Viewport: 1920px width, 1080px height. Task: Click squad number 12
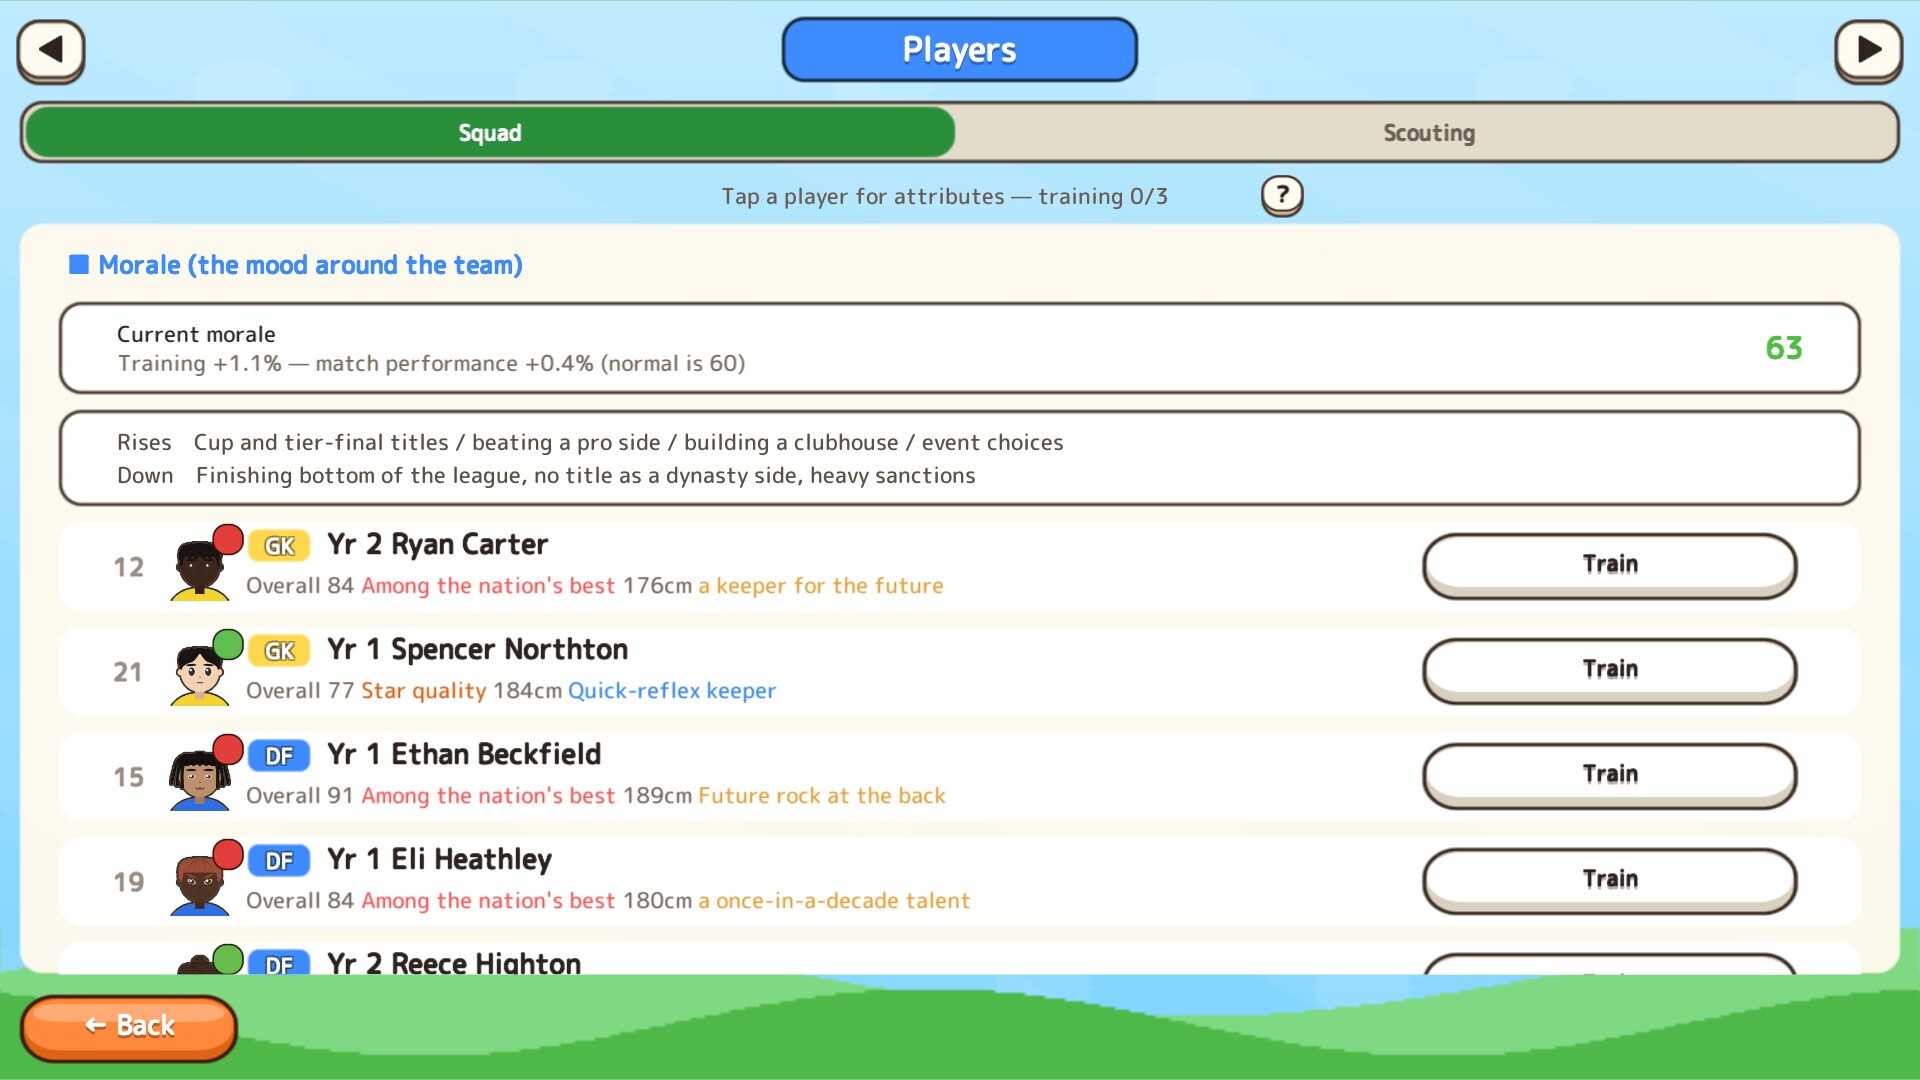[128, 568]
